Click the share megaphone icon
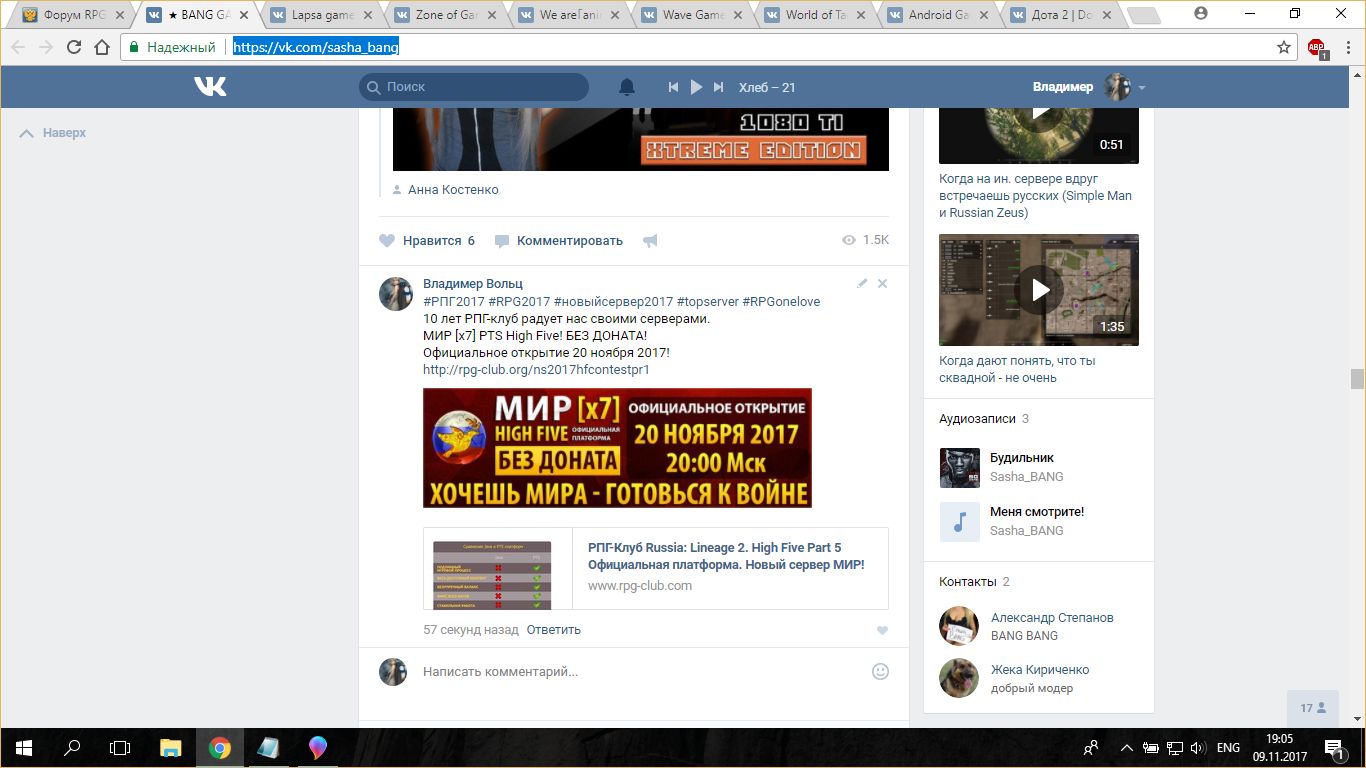1366x768 pixels. pyautogui.click(x=650, y=241)
